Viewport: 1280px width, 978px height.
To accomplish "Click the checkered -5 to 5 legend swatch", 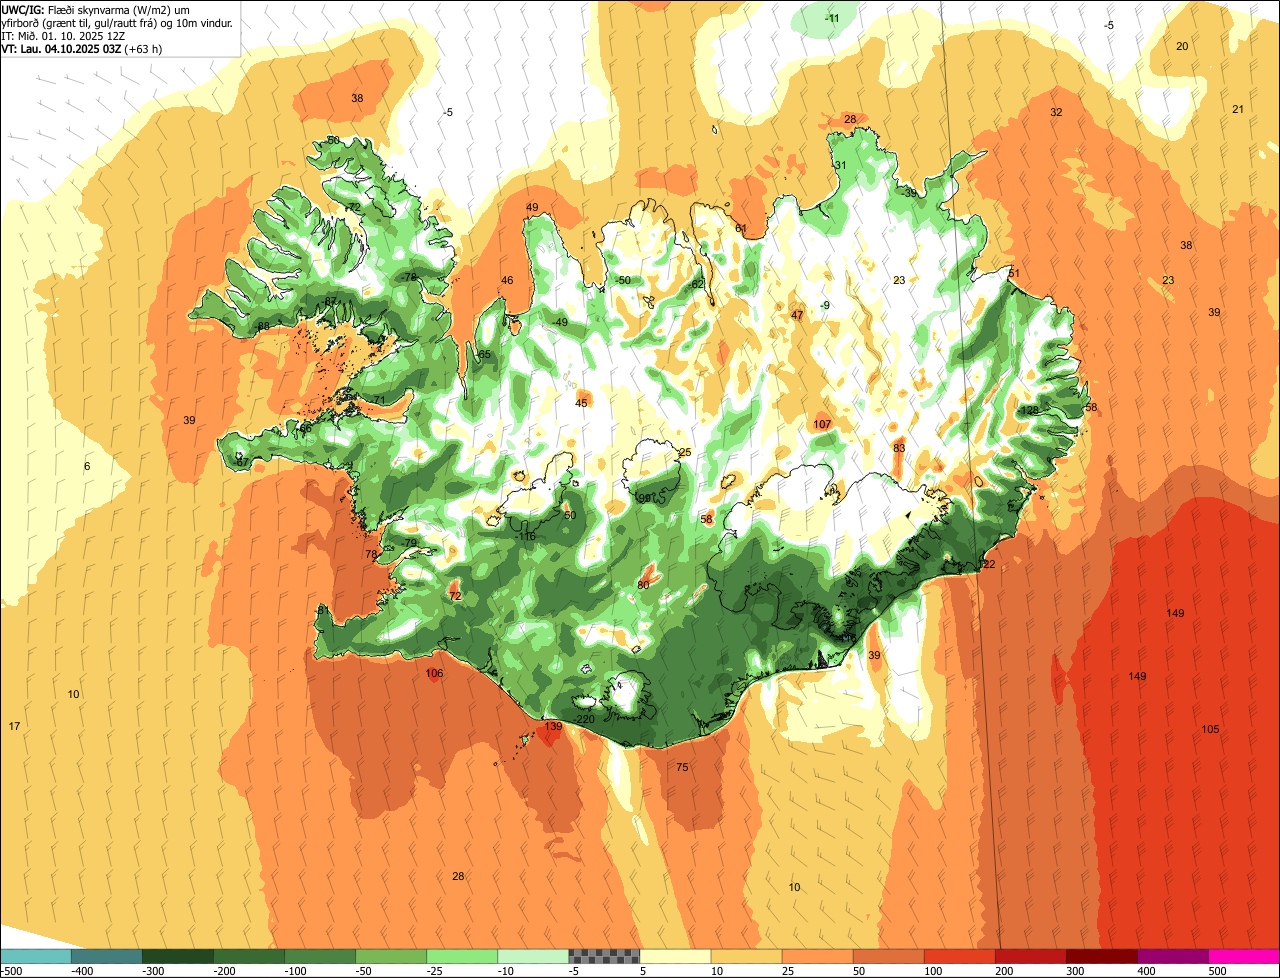I will coord(604,956).
